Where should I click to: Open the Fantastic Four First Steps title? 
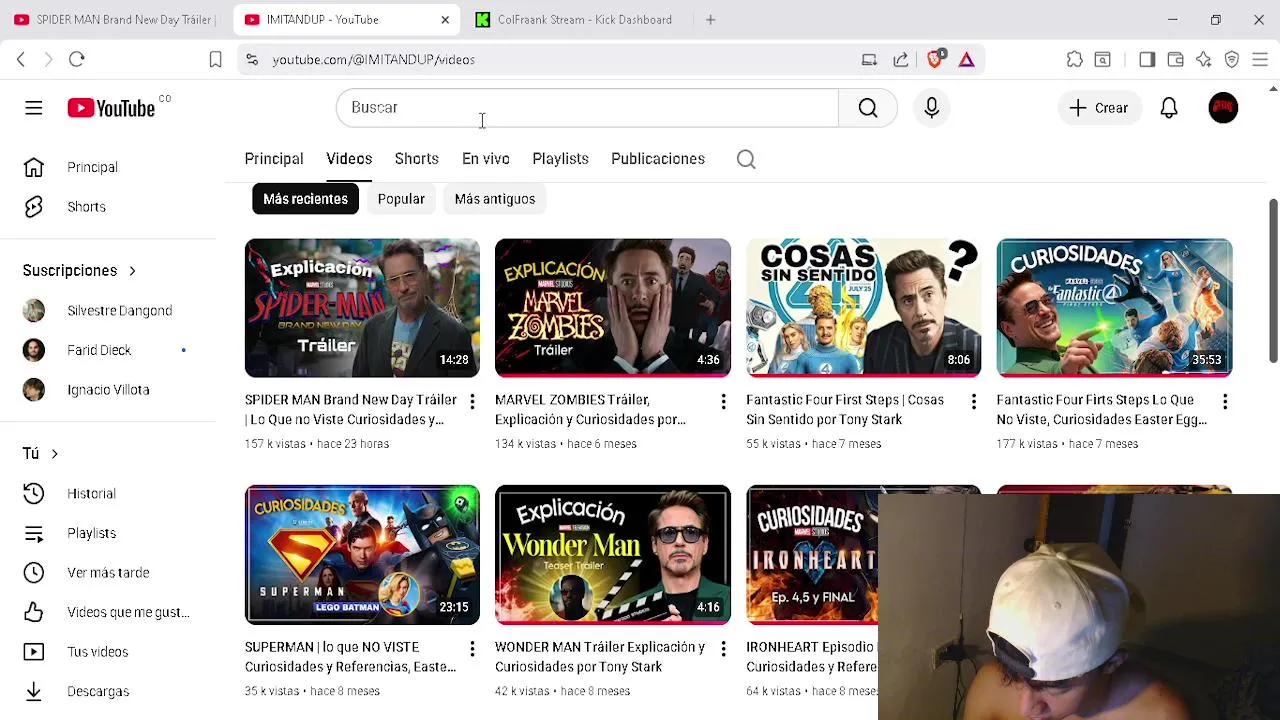coord(845,410)
